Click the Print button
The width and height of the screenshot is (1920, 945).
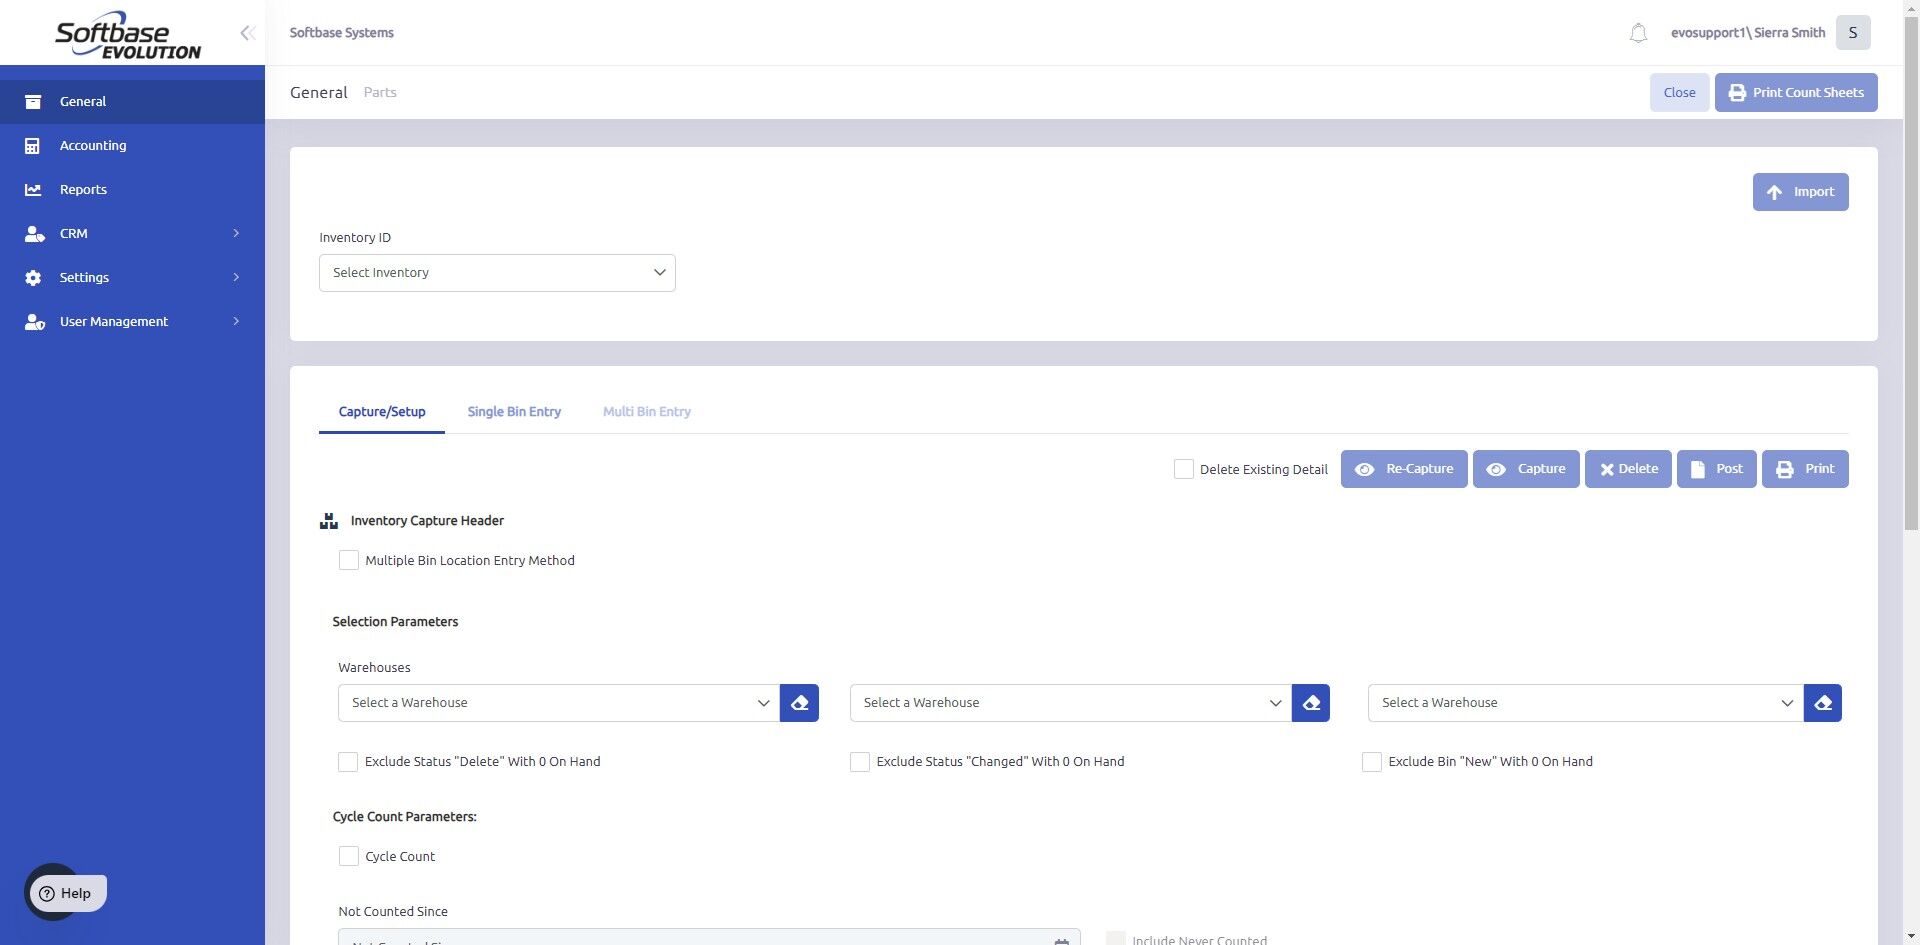pos(1805,469)
